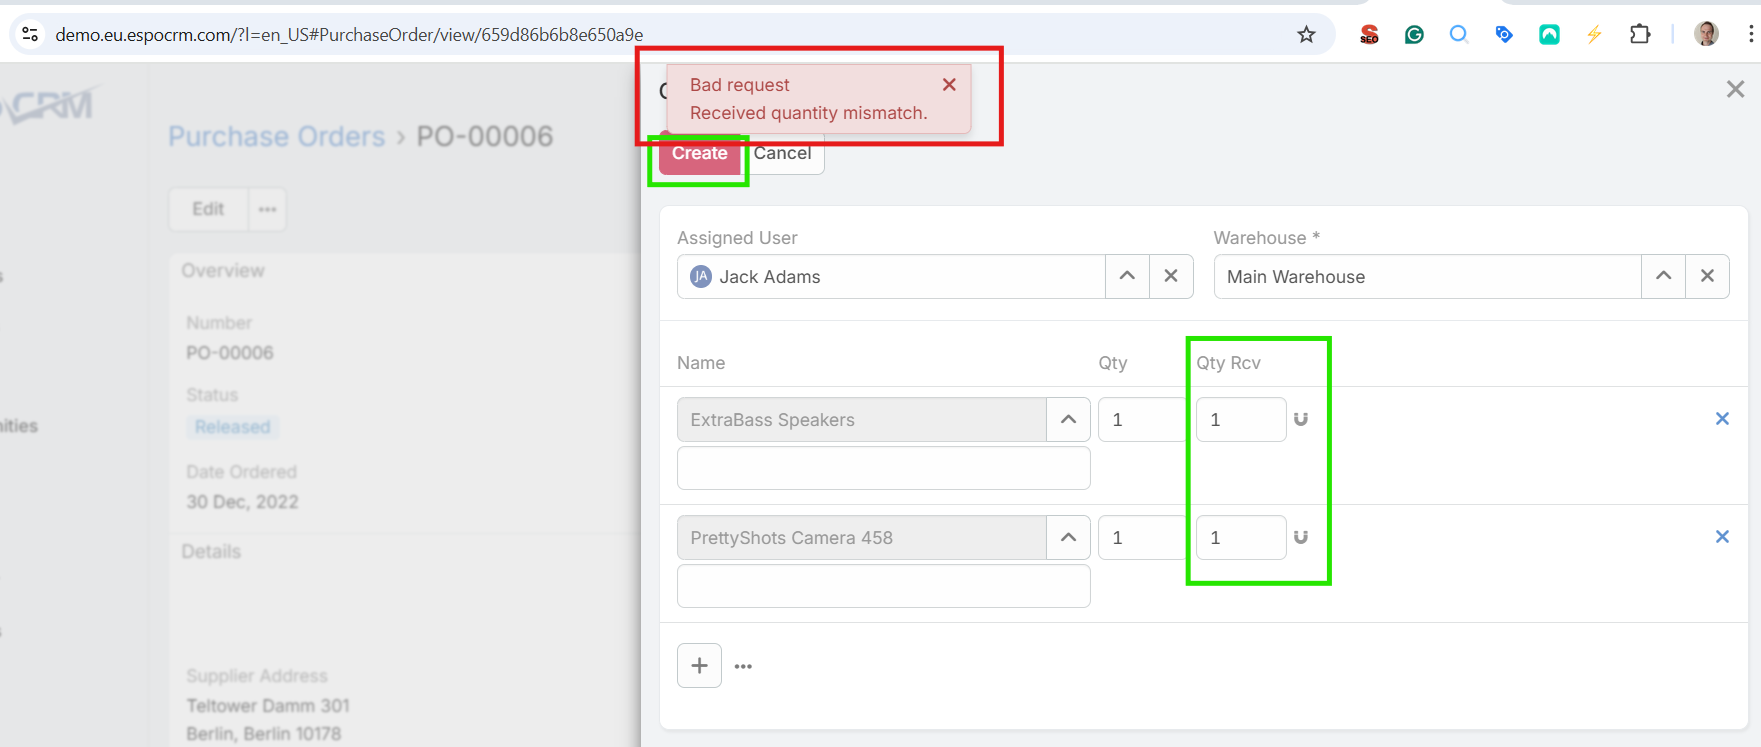Image resolution: width=1761 pixels, height=747 pixels.
Task: Click the Cancel button
Action: click(x=784, y=154)
